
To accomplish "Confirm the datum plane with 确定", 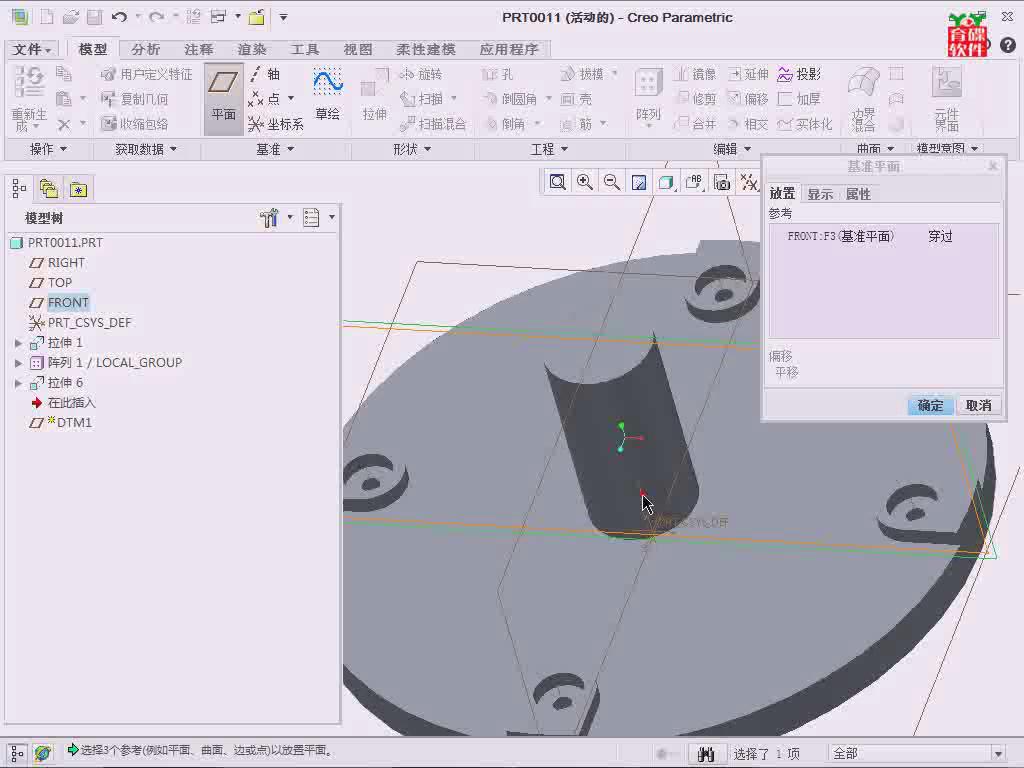I will click(x=930, y=406).
